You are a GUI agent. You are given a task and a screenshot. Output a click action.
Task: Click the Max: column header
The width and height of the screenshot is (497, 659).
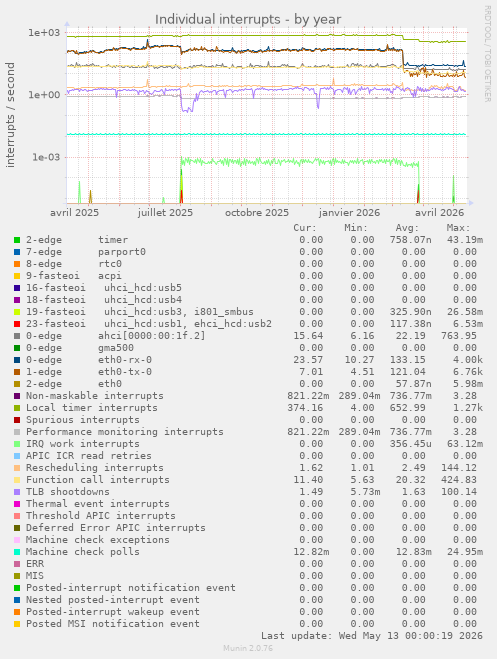[x=458, y=228]
